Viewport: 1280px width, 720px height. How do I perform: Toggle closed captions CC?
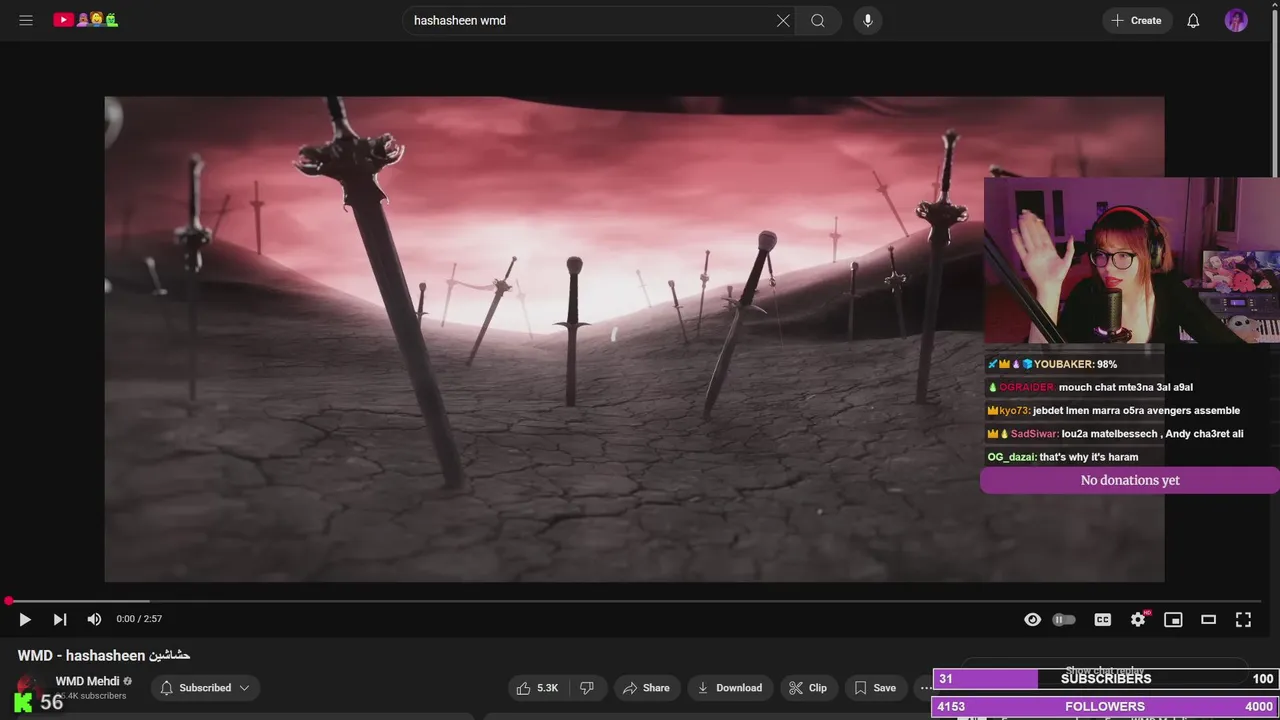pyautogui.click(x=1102, y=620)
